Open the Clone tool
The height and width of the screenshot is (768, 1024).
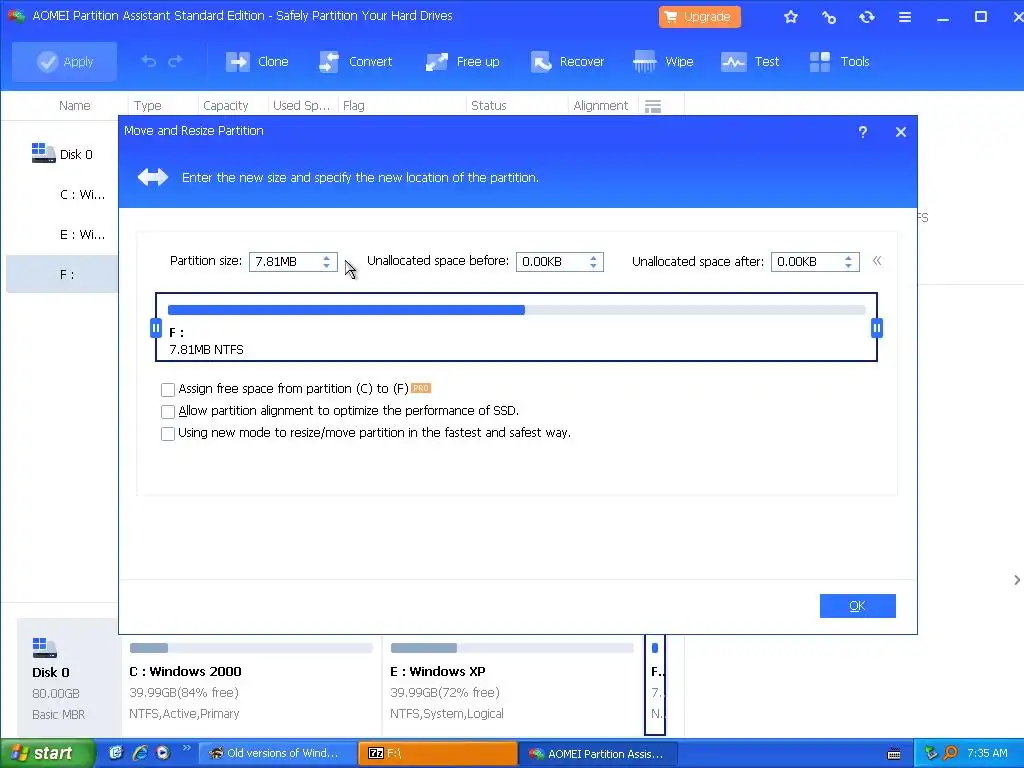pyautogui.click(x=257, y=61)
